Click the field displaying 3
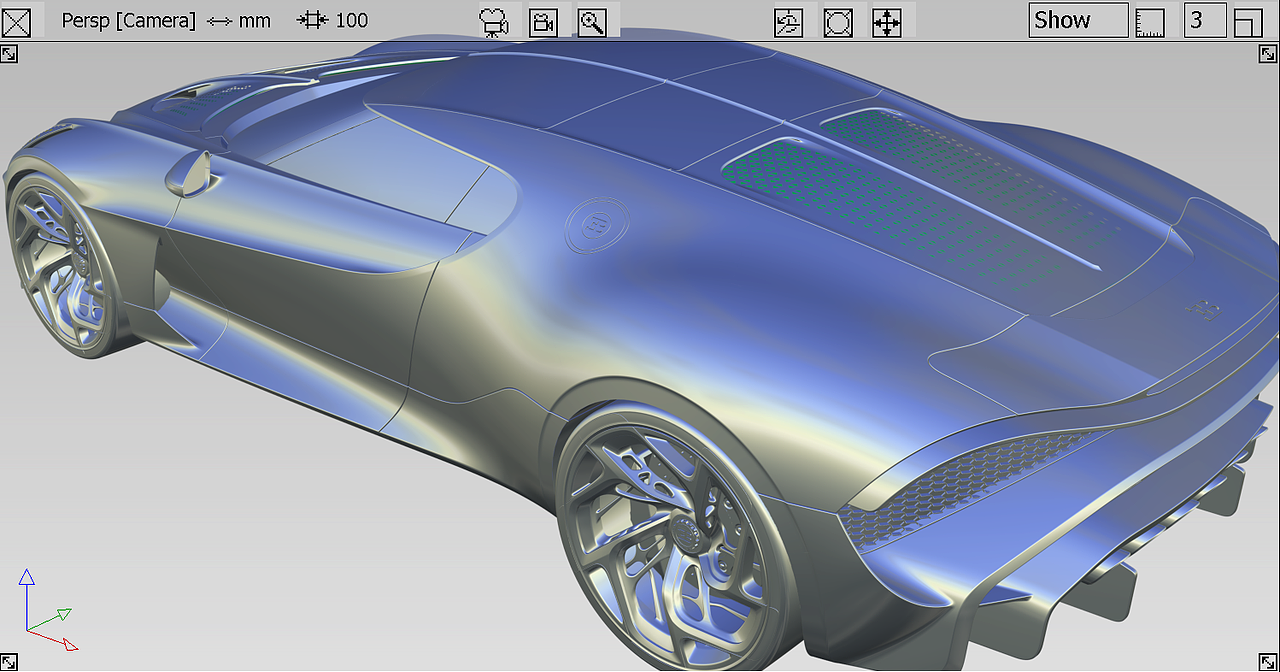This screenshot has width=1280, height=672. click(1205, 20)
